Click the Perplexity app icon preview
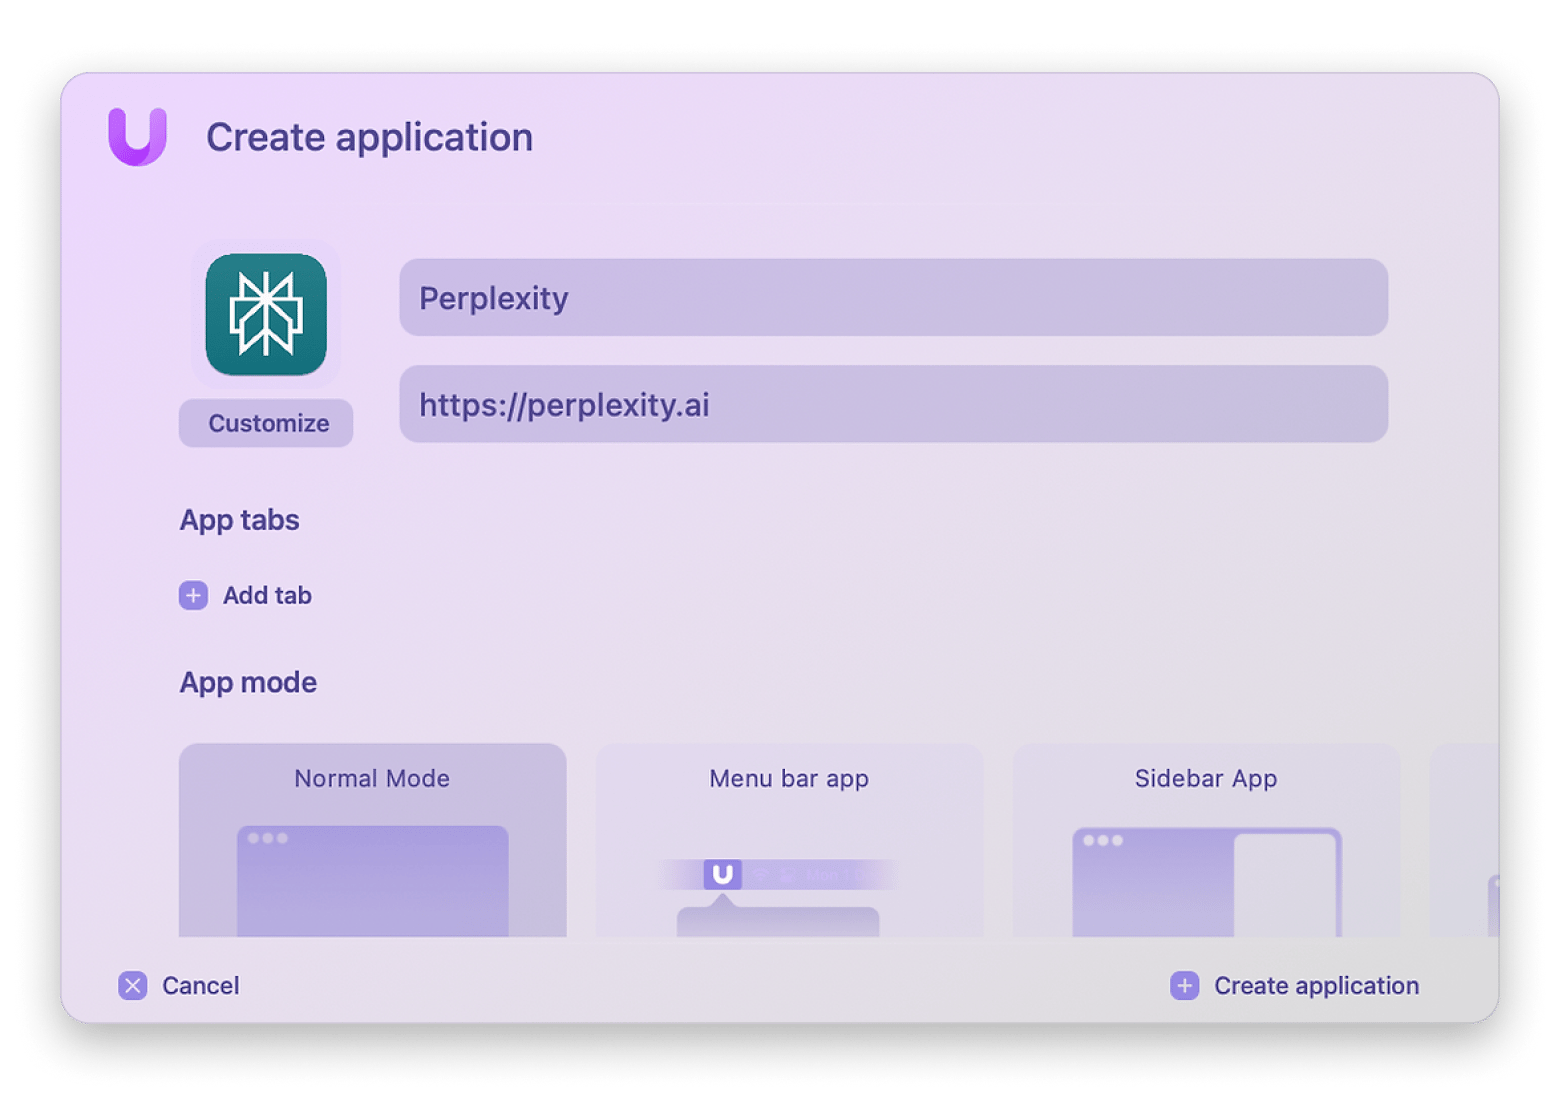 point(266,314)
